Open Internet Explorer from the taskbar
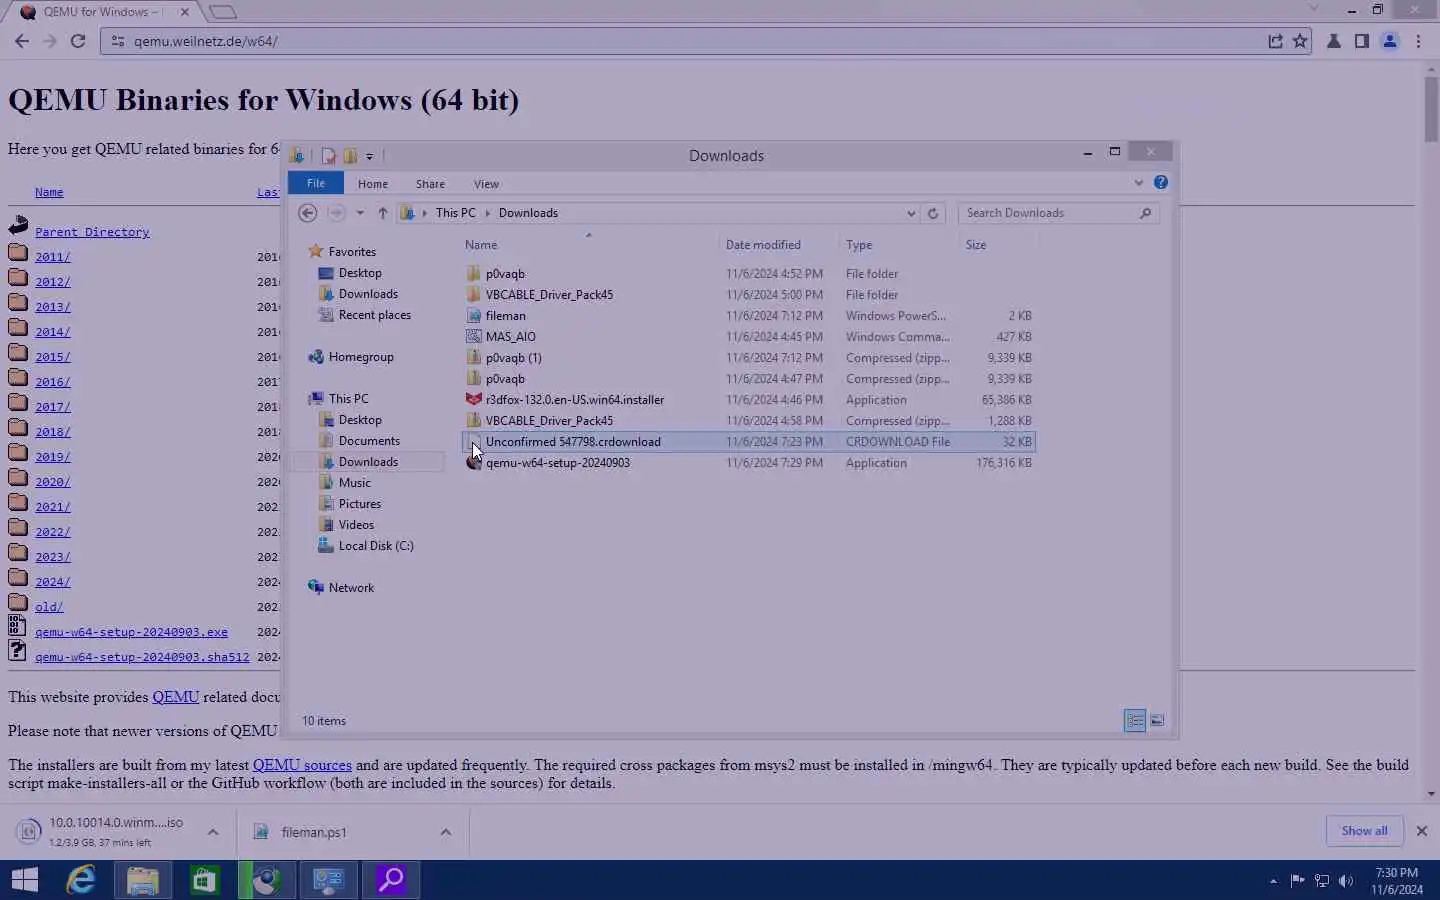 81,880
